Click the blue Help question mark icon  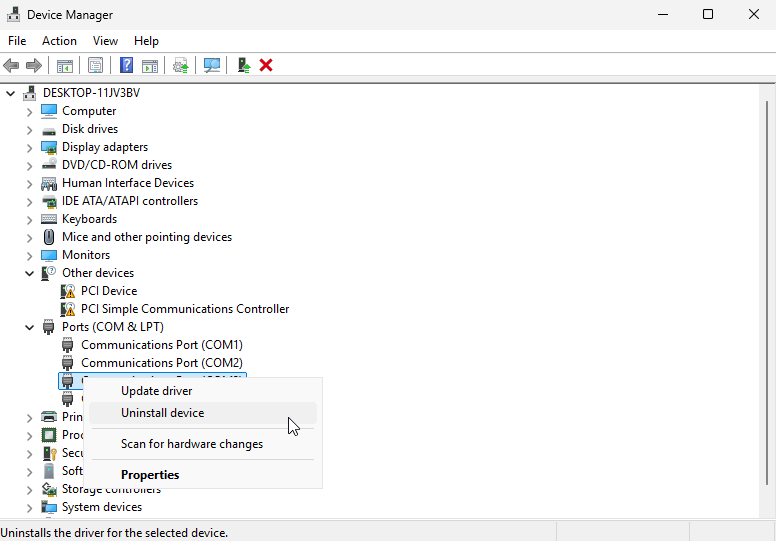click(127, 65)
